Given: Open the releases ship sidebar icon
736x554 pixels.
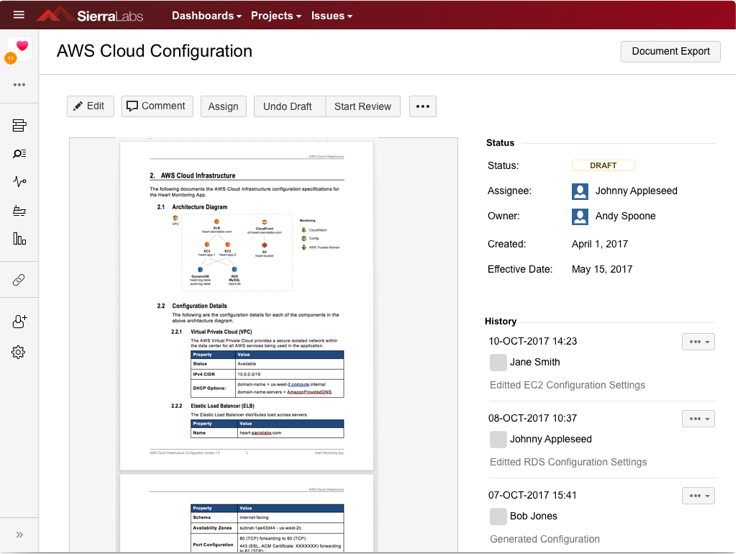Looking at the screenshot, I should pyautogui.click(x=19, y=211).
